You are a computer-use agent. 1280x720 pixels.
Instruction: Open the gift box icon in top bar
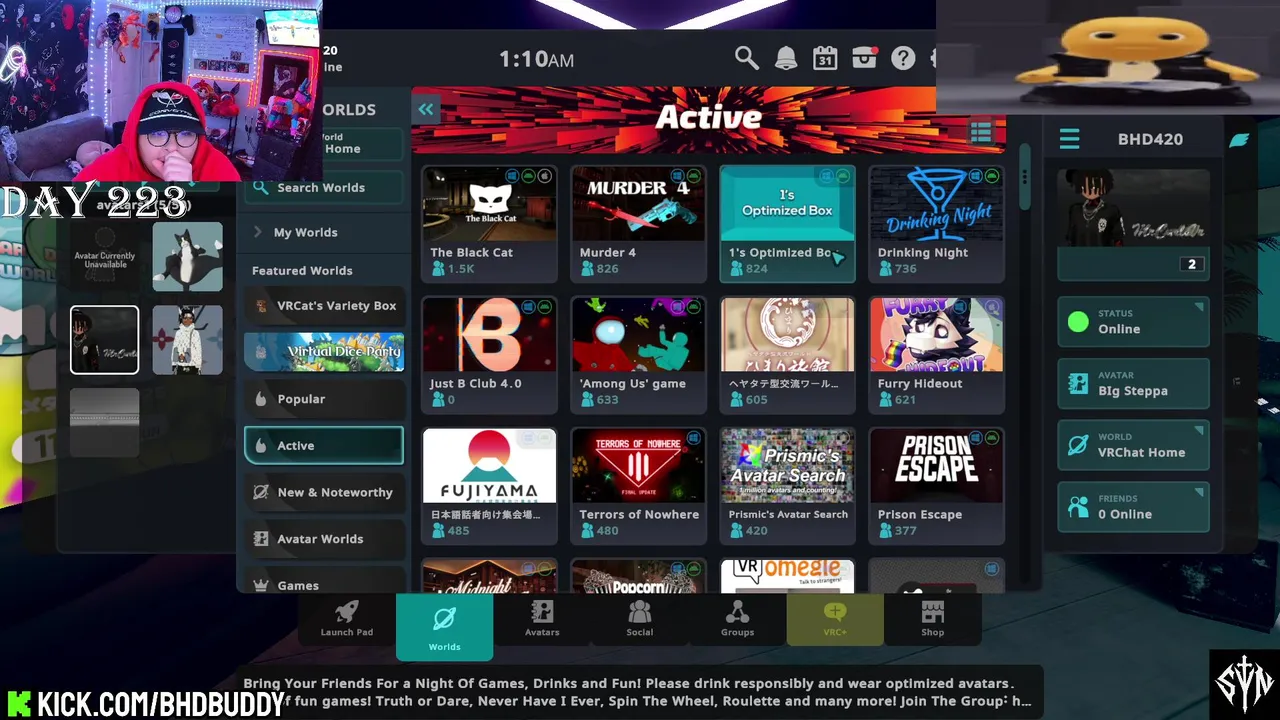(865, 58)
